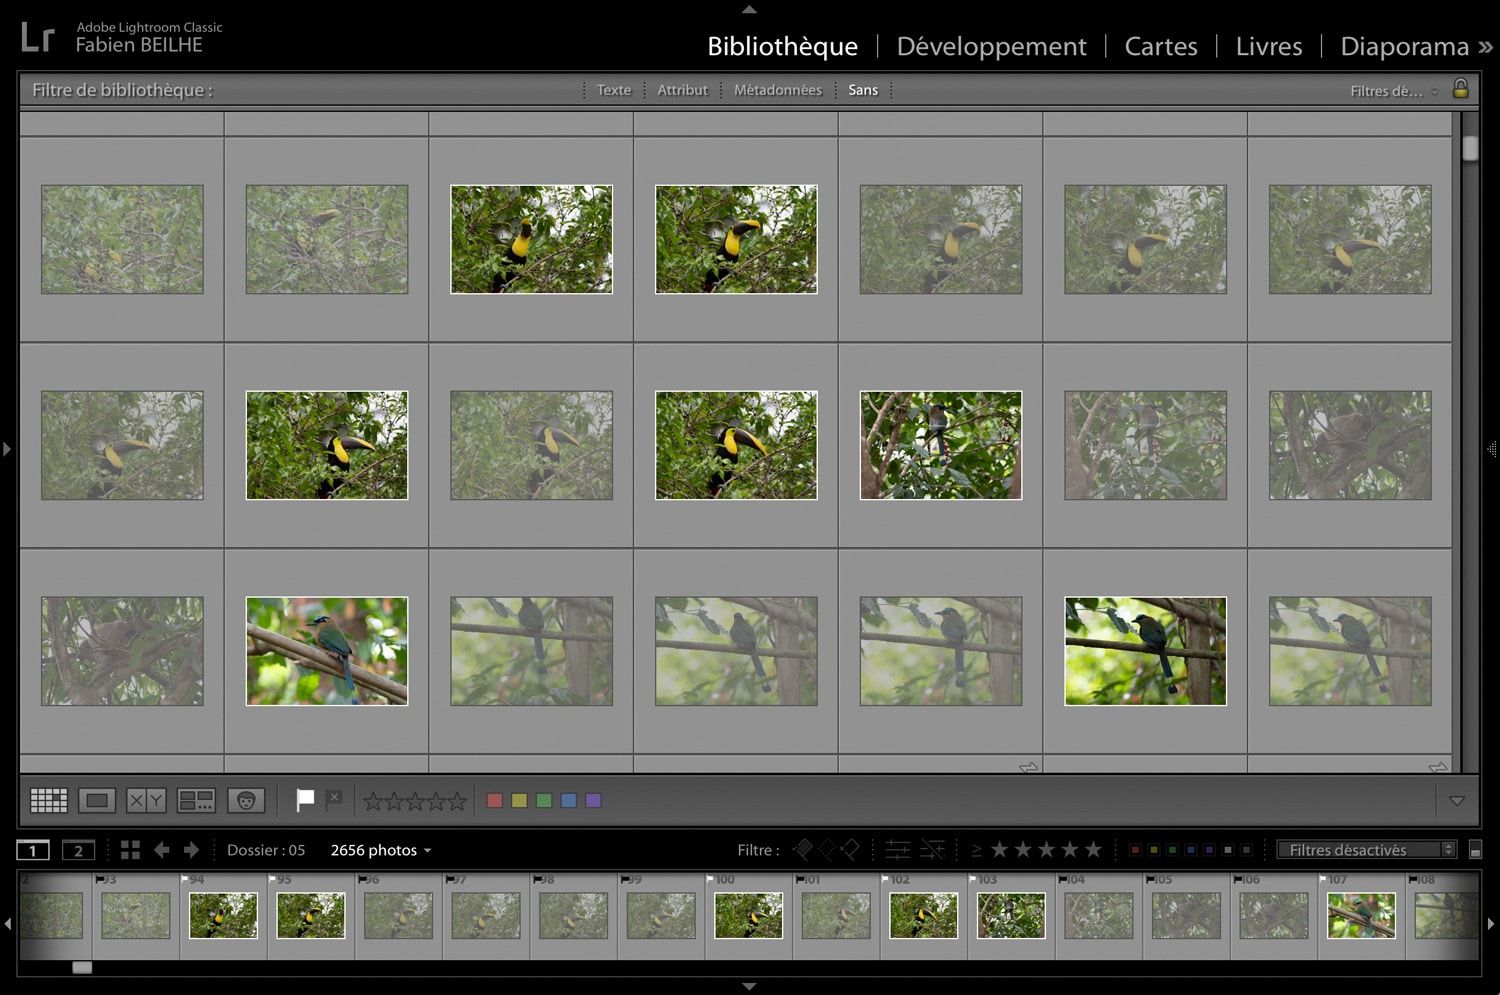Set photo as rejected flag
This screenshot has height=995, width=1500.
coord(334,799)
